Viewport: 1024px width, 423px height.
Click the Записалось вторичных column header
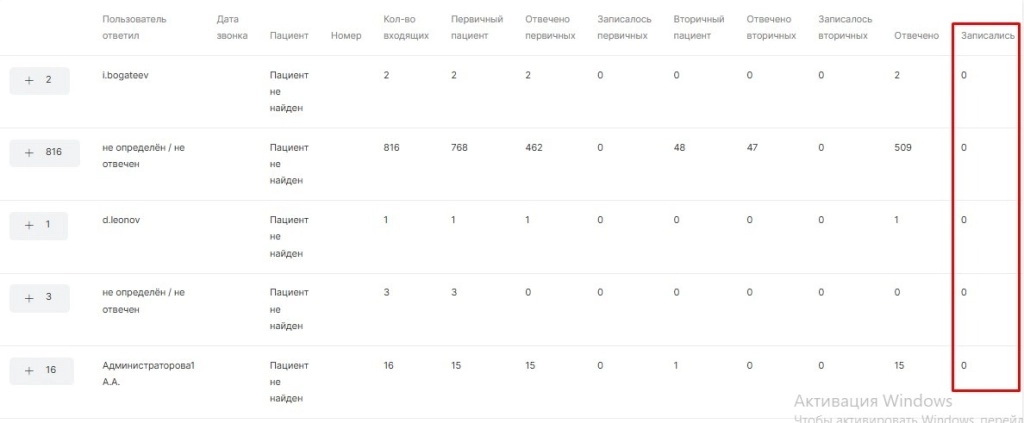tap(845, 27)
